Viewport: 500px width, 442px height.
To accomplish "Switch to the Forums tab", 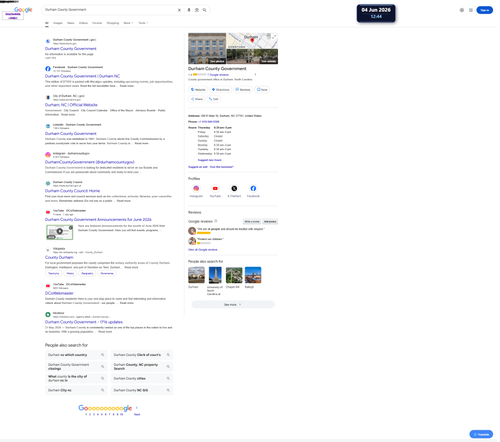I will pyautogui.click(x=97, y=23).
